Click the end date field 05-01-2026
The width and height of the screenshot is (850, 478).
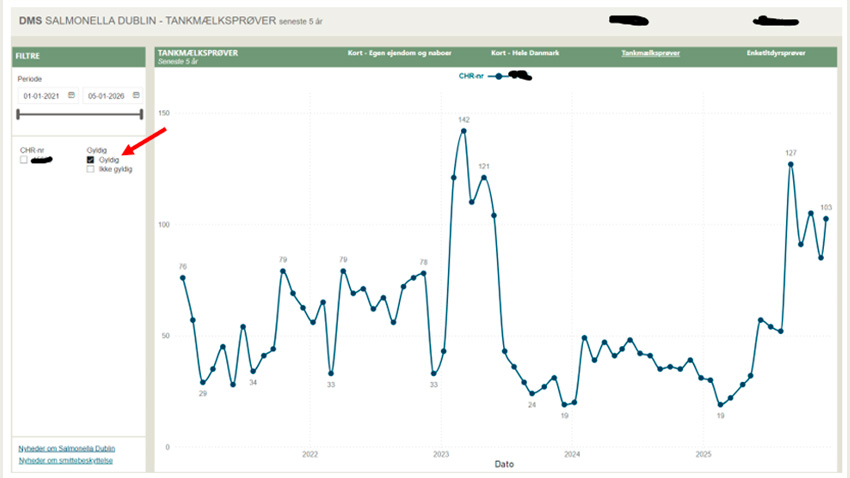[x=108, y=96]
